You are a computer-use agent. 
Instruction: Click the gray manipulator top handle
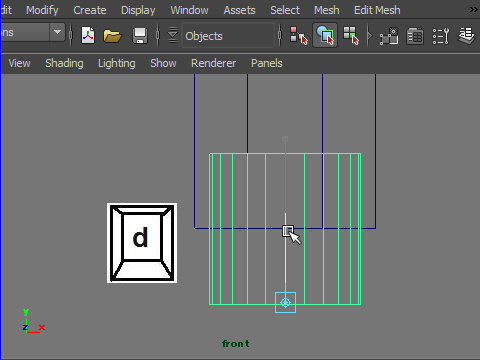(x=285, y=139)
